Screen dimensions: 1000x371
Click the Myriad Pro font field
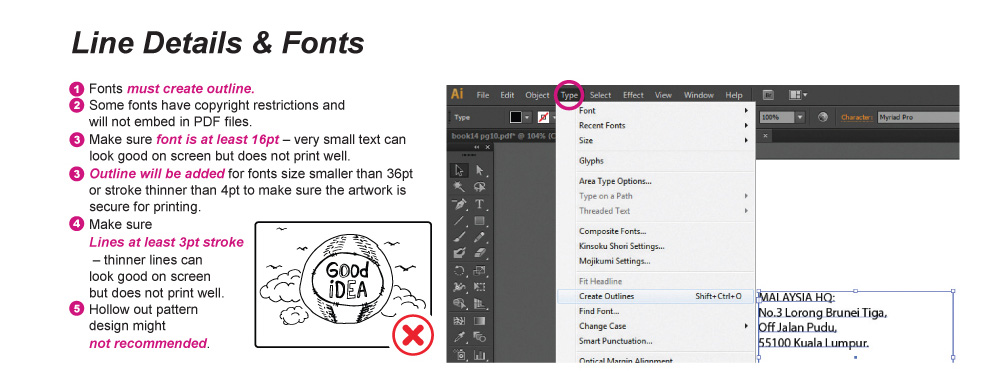click(918, 118)
